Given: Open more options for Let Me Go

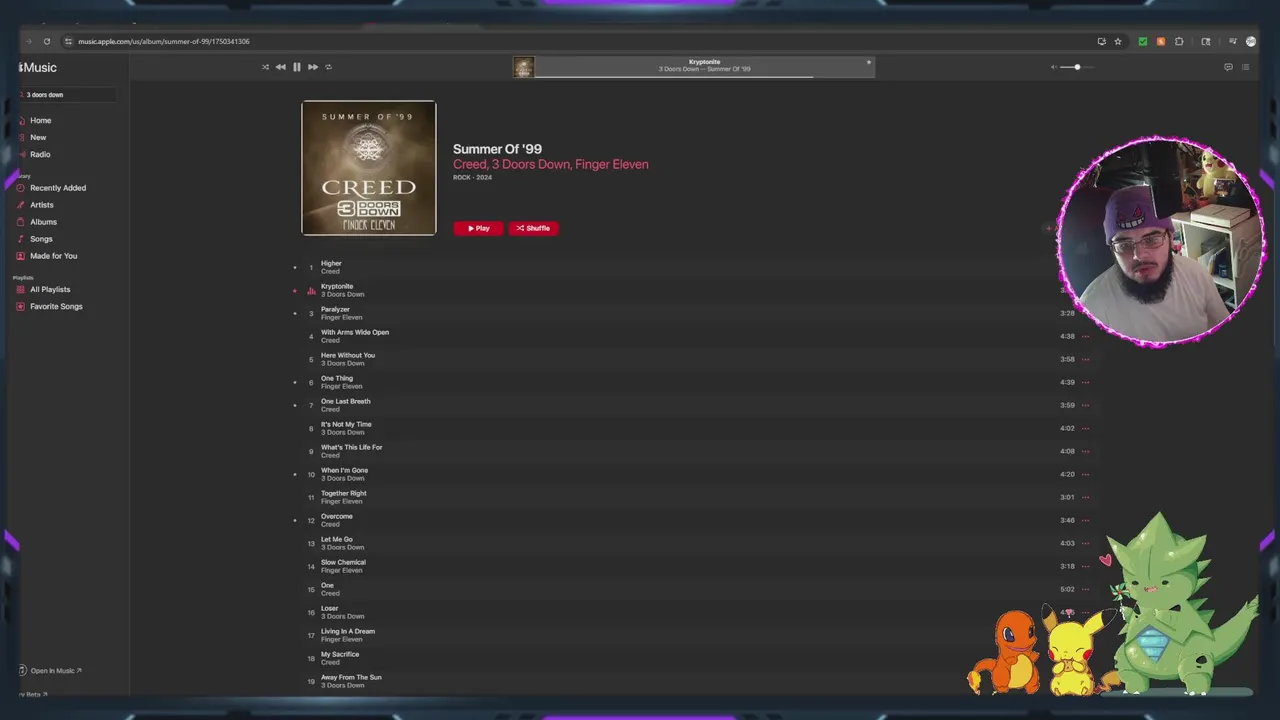Looking at the screenshot, I should click(x=1086, y=544).
